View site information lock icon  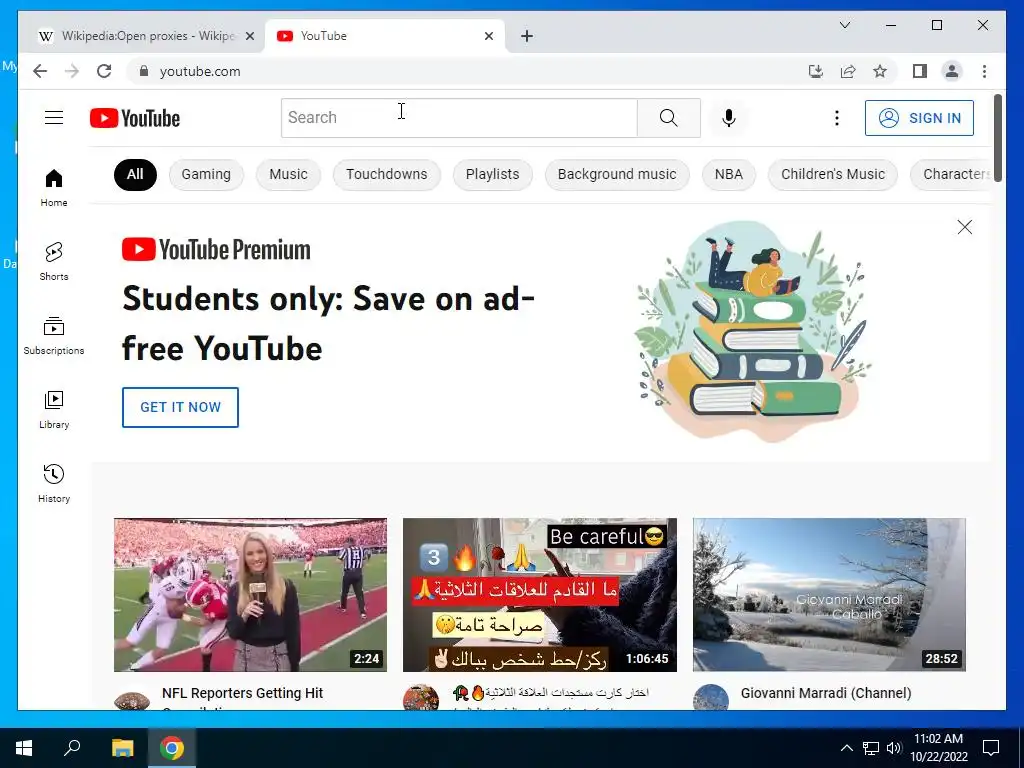[x=144, y=71]
